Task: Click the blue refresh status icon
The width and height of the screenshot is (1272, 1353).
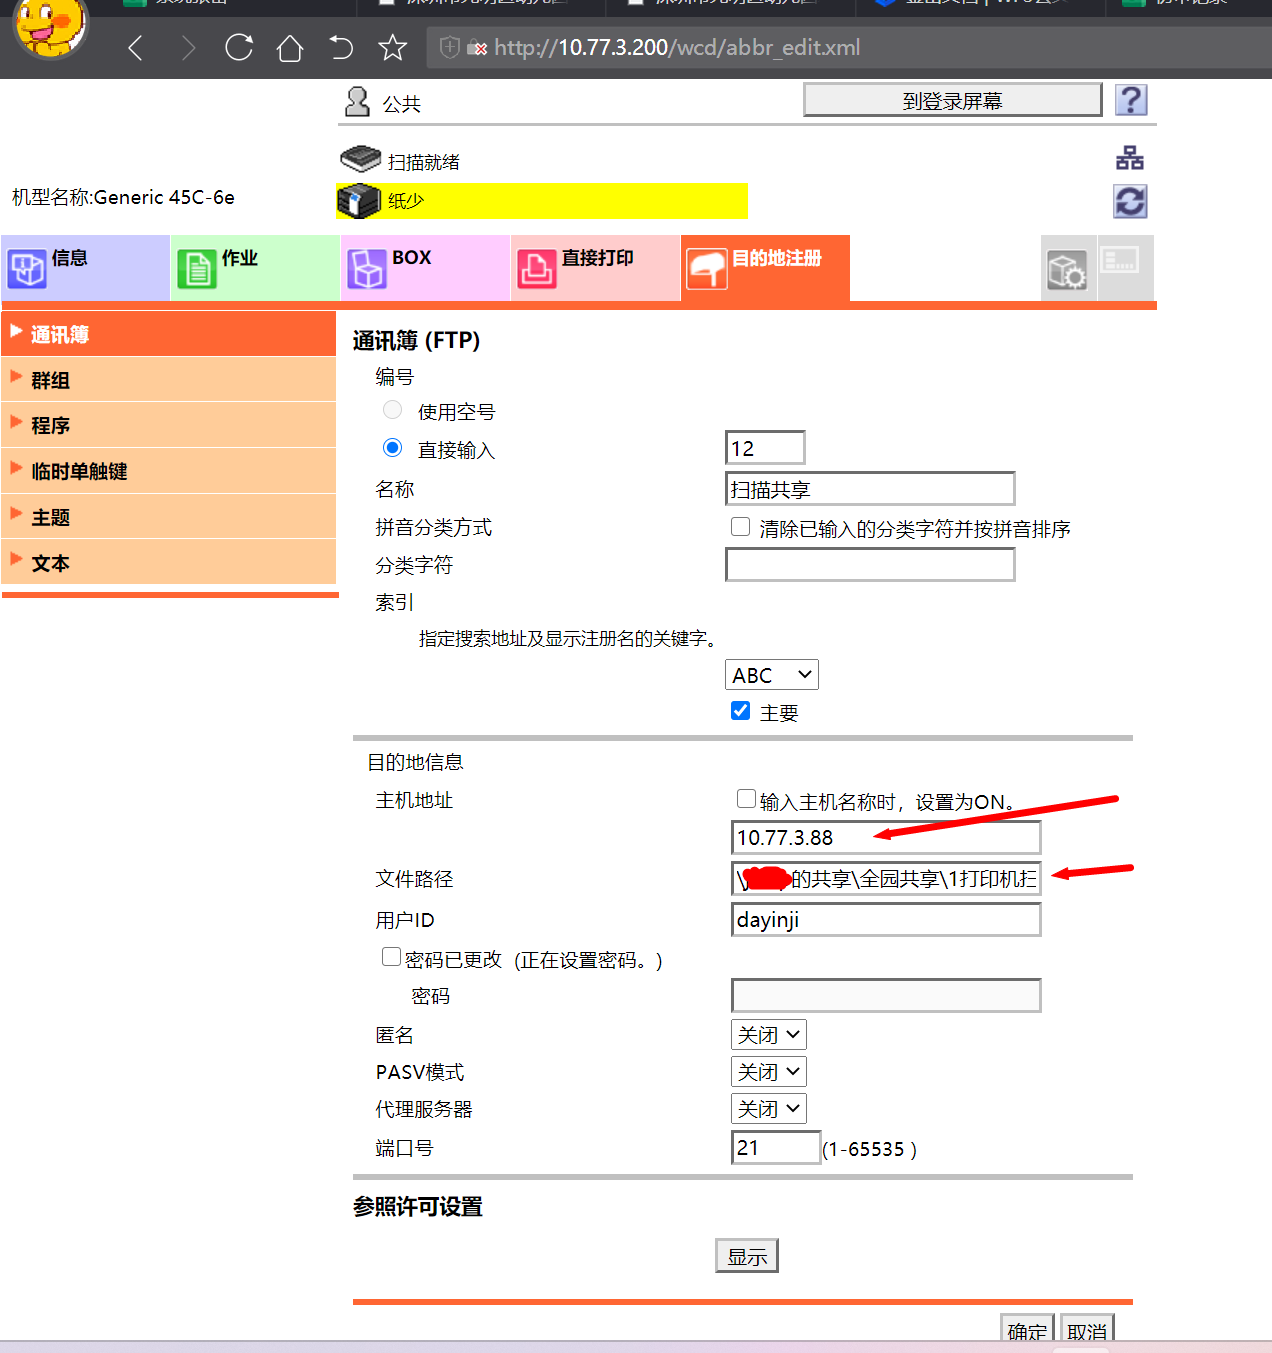Action: click(x=1130, y=201)
